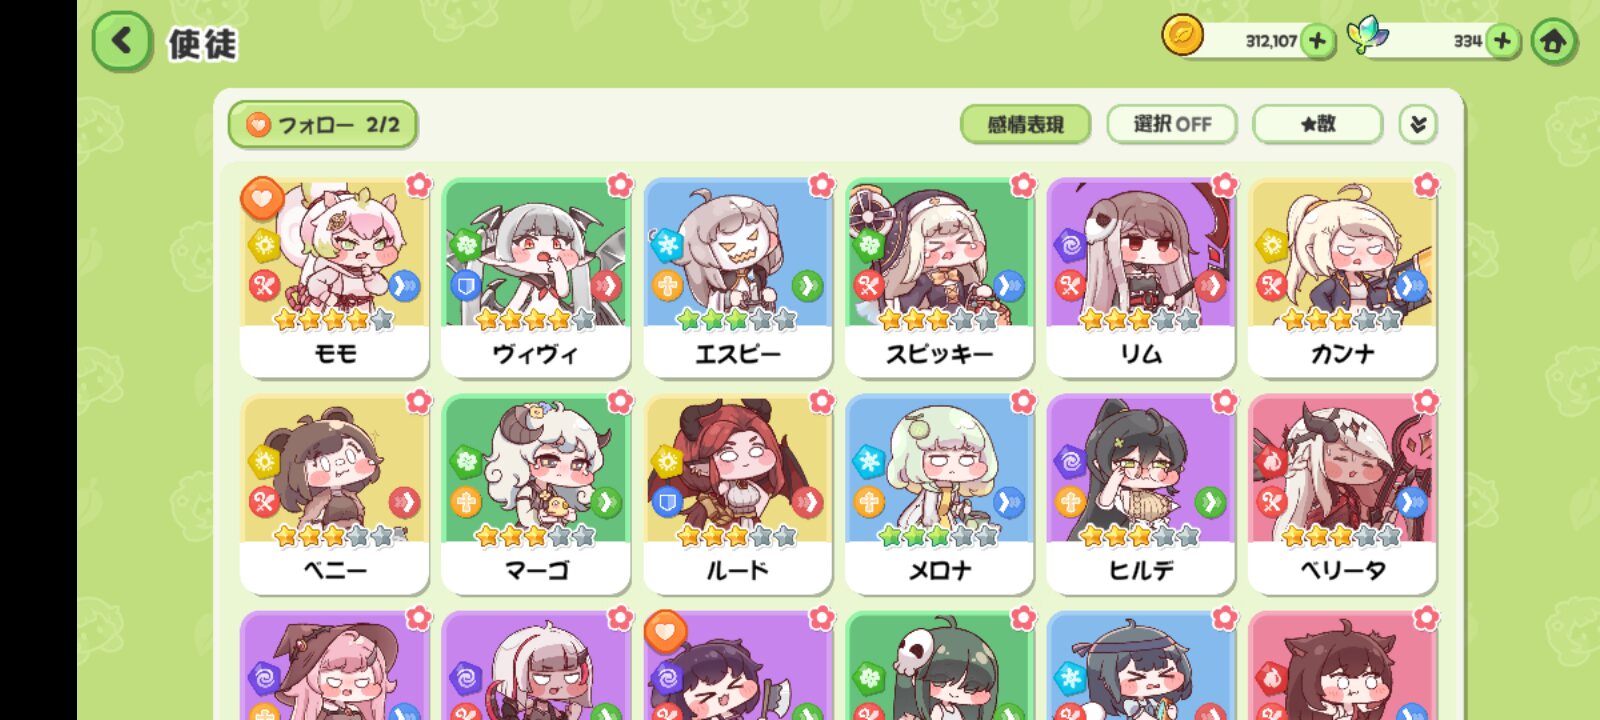This screenshot has height=720, width=1600.
Task: Open the リム character card
Action: 1141,278
